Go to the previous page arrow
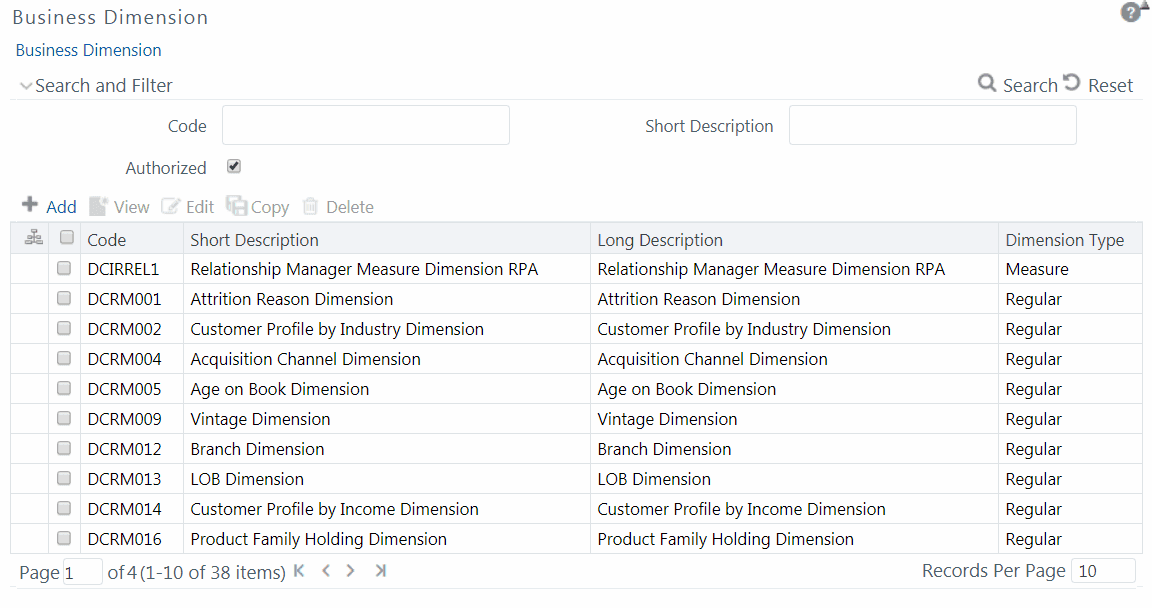Image resolution: width=1152 pixels, height=608 pixels. point(325,571)
